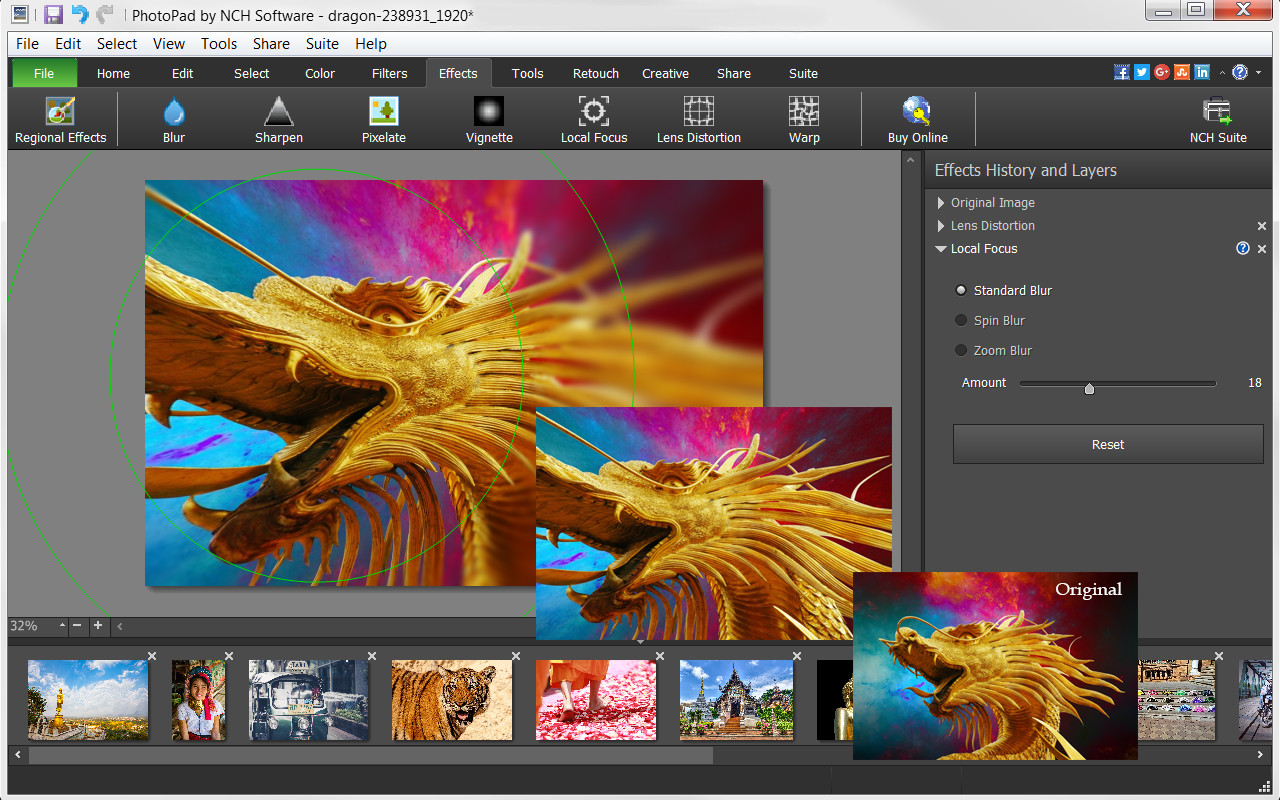Launch the NCH Suite panel

[x=1217, y=118]
